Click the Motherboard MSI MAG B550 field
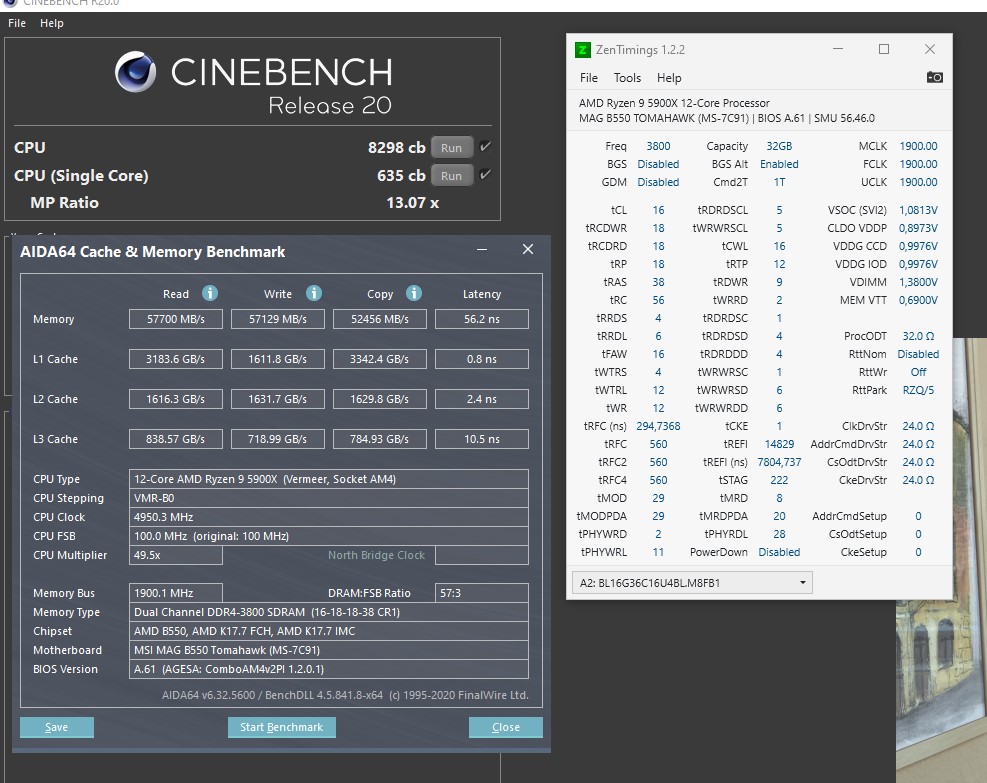Image resolution: width=987 pixels, height=783 pixels. (x=329, y=650)
